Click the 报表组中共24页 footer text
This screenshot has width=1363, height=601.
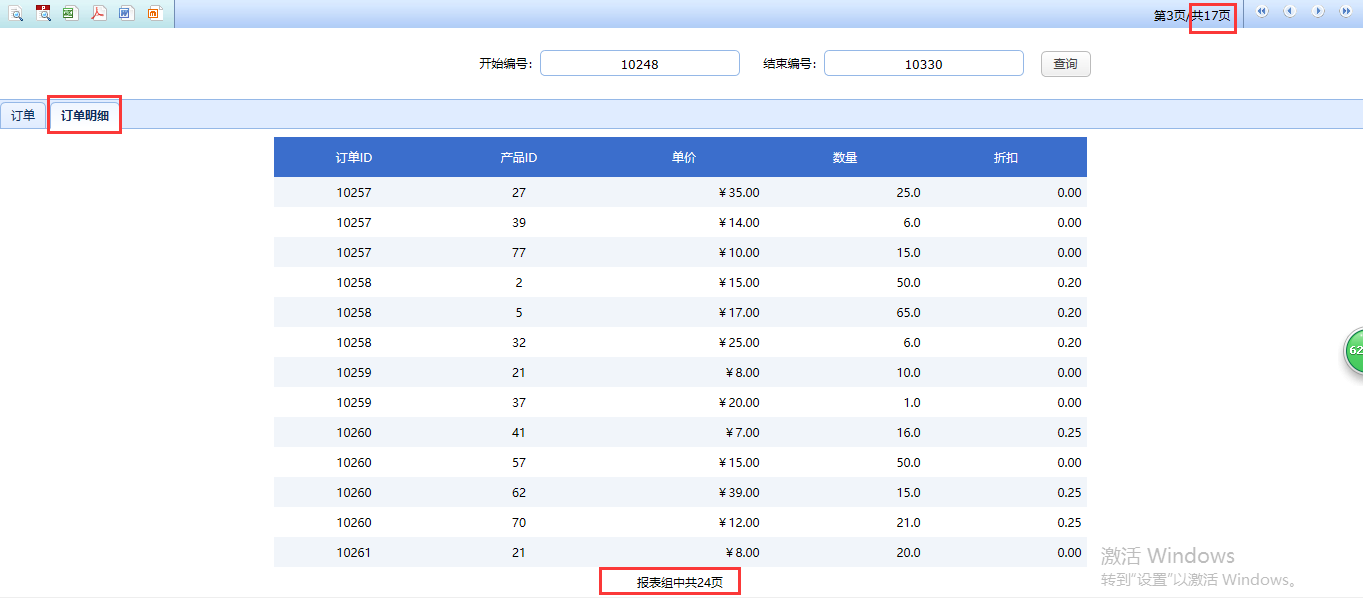pos(669,582)
